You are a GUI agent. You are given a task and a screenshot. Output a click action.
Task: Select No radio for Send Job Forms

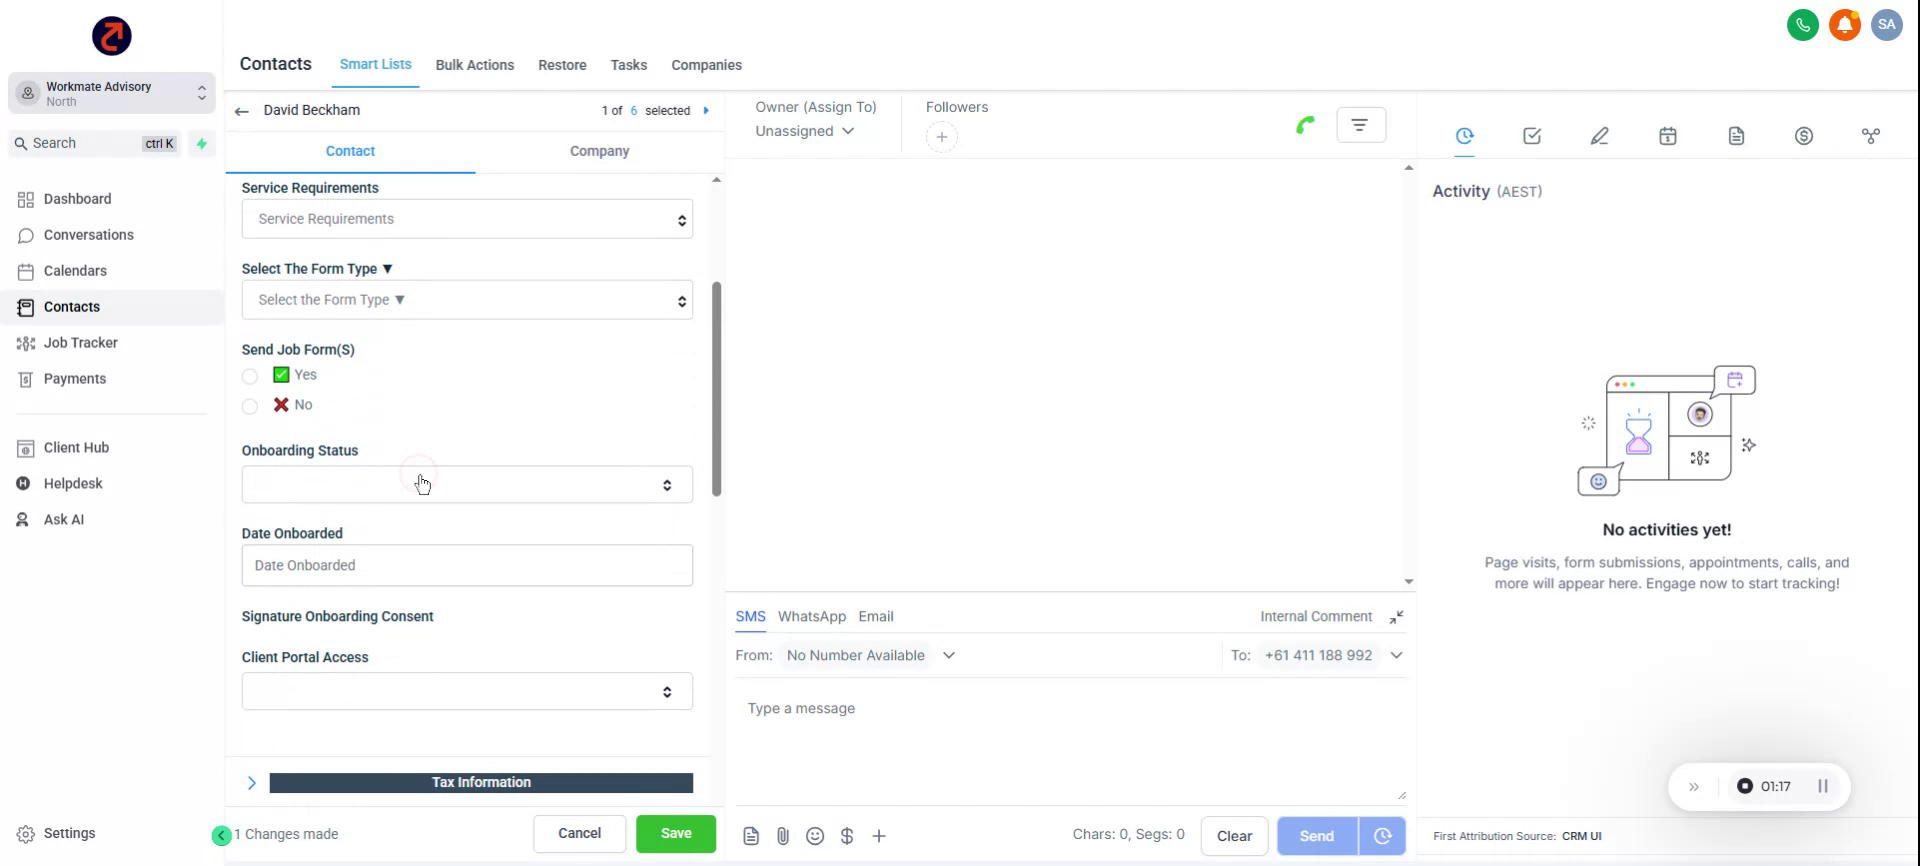[250, 406]
